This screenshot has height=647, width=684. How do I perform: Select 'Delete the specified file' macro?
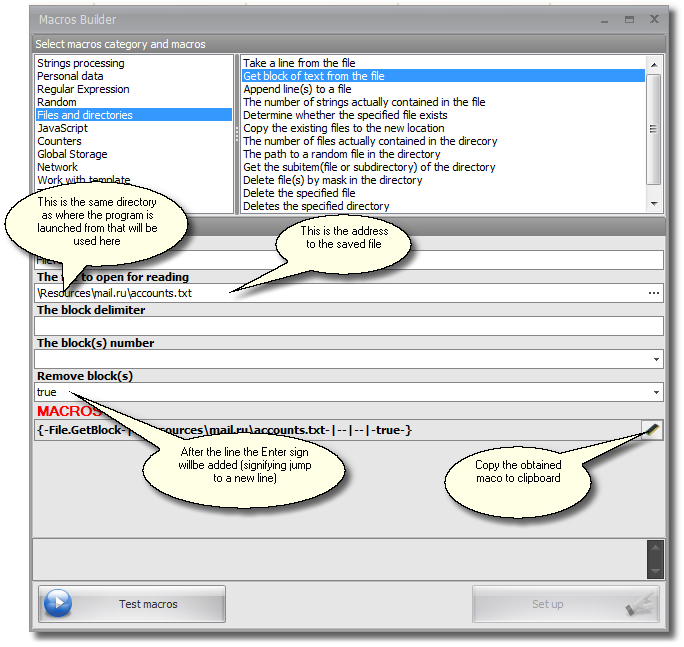pyautogui.click(x=299, y=193)
